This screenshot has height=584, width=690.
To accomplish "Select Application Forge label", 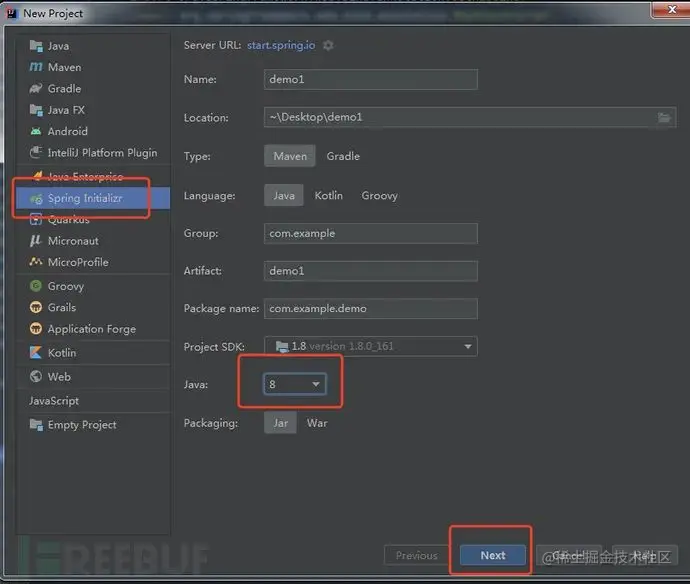I will 92,329.
